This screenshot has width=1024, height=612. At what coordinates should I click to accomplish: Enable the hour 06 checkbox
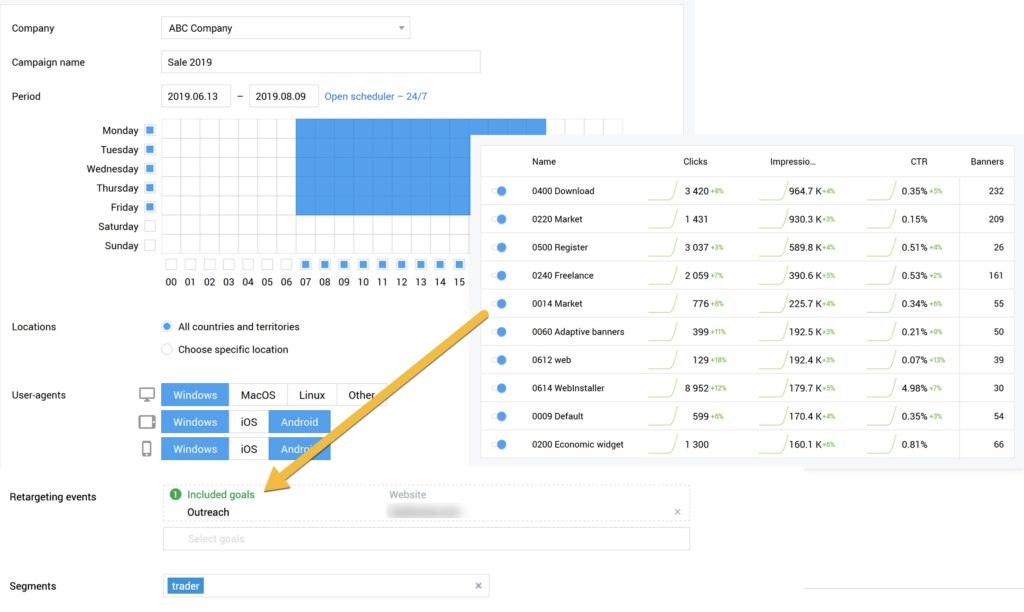286,265
